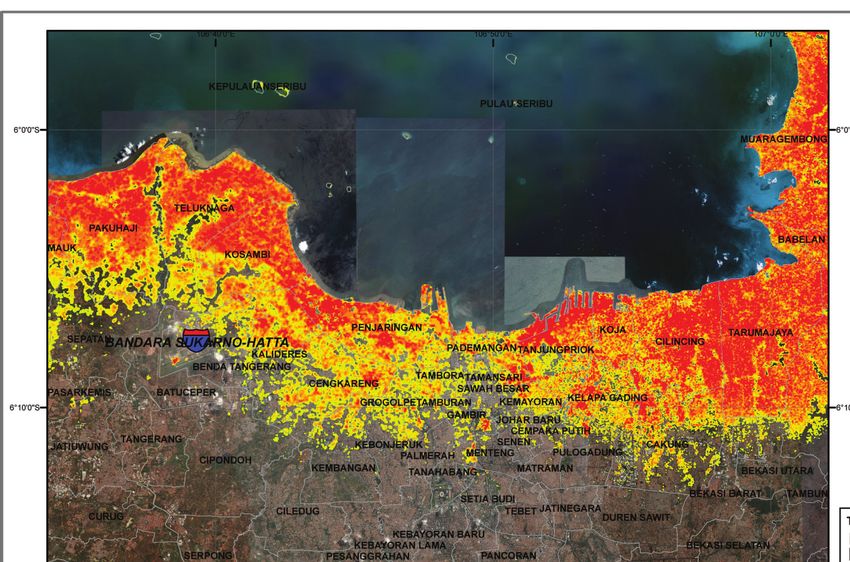The width and height of the screenshot is (850, 562).
Task: Select the MENTENG label
Action: pos(490,453)
